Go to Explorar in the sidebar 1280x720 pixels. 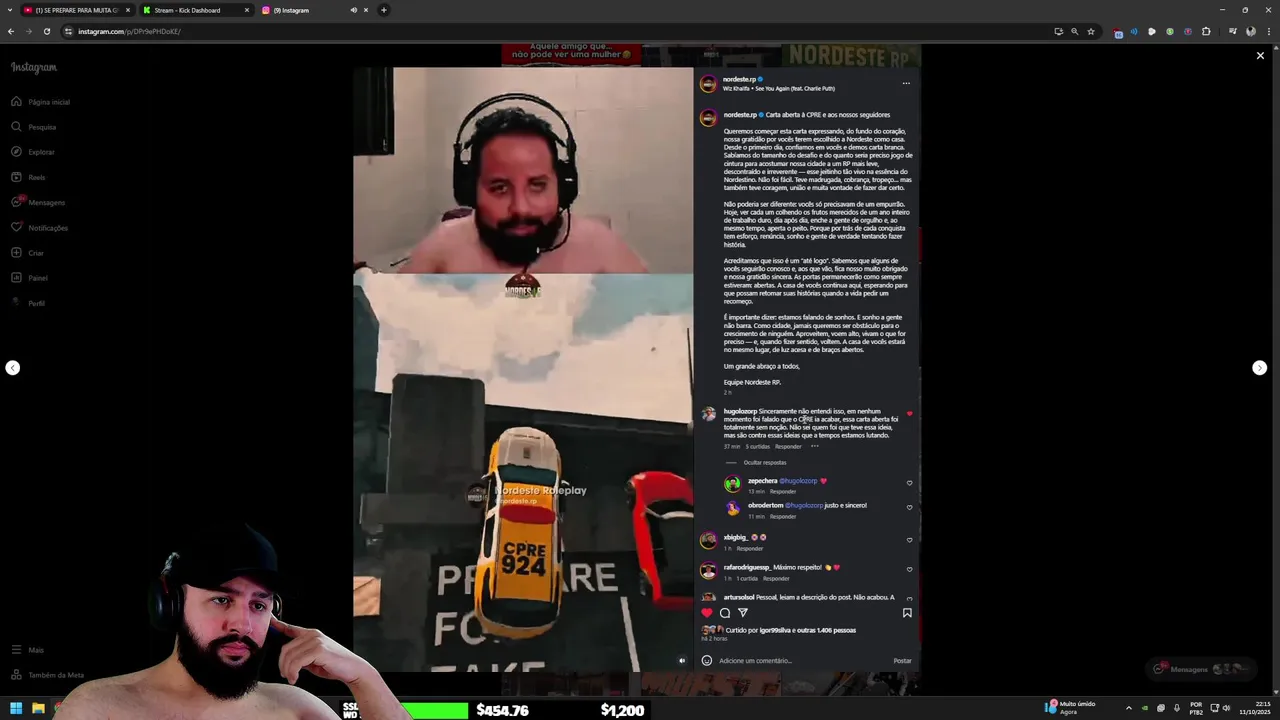click(x=33, y=152)
